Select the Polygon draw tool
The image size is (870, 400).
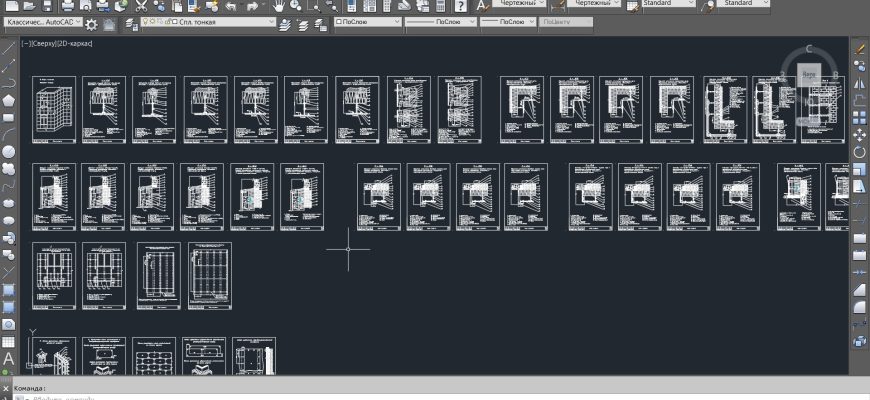[8, 100]
